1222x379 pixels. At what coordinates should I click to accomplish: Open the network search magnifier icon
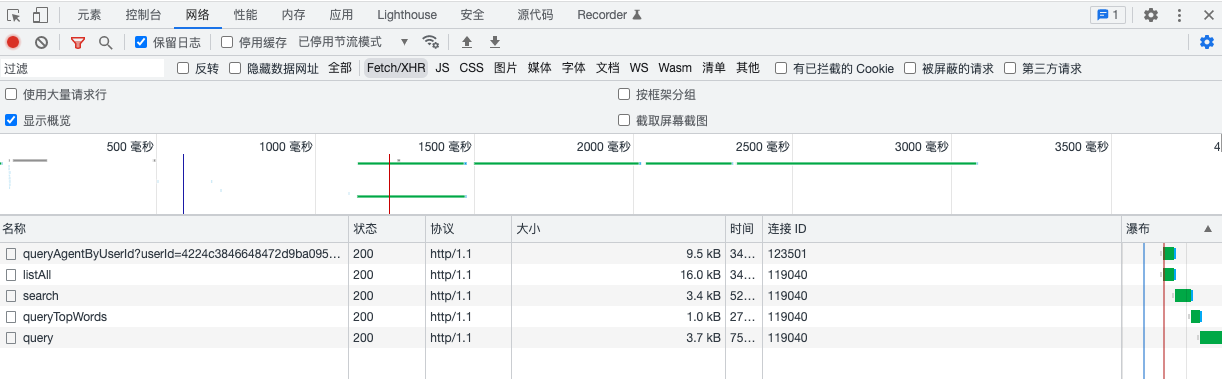(x=105, y=42)
